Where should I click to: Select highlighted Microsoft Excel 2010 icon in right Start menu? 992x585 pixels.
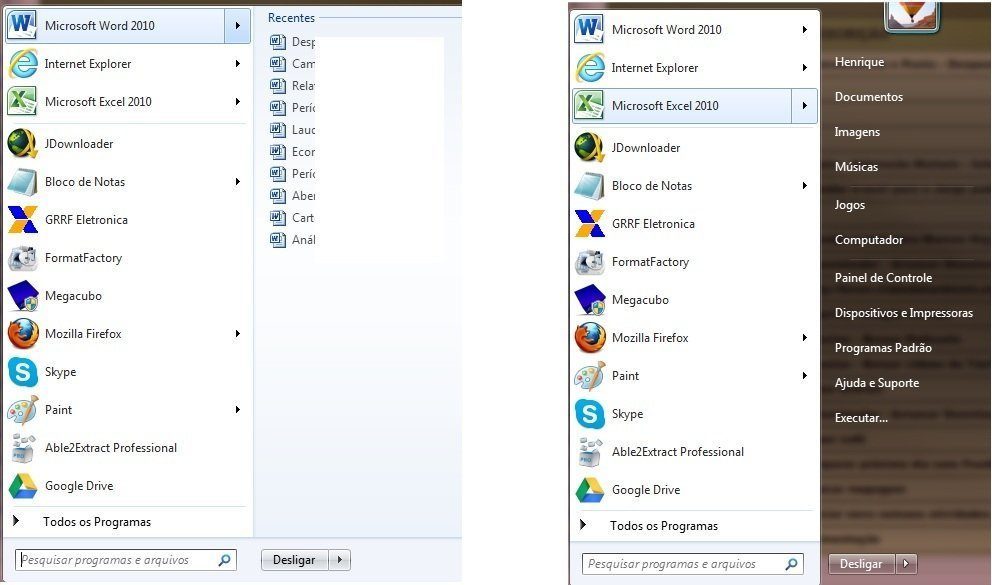click(x=589, y=106)
